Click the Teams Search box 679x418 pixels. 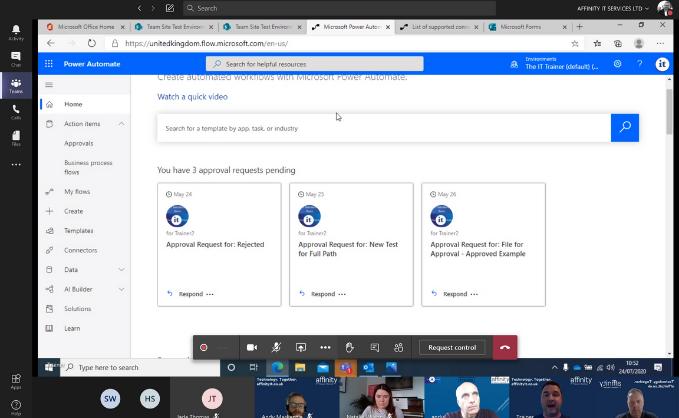(x=340, y=8)
